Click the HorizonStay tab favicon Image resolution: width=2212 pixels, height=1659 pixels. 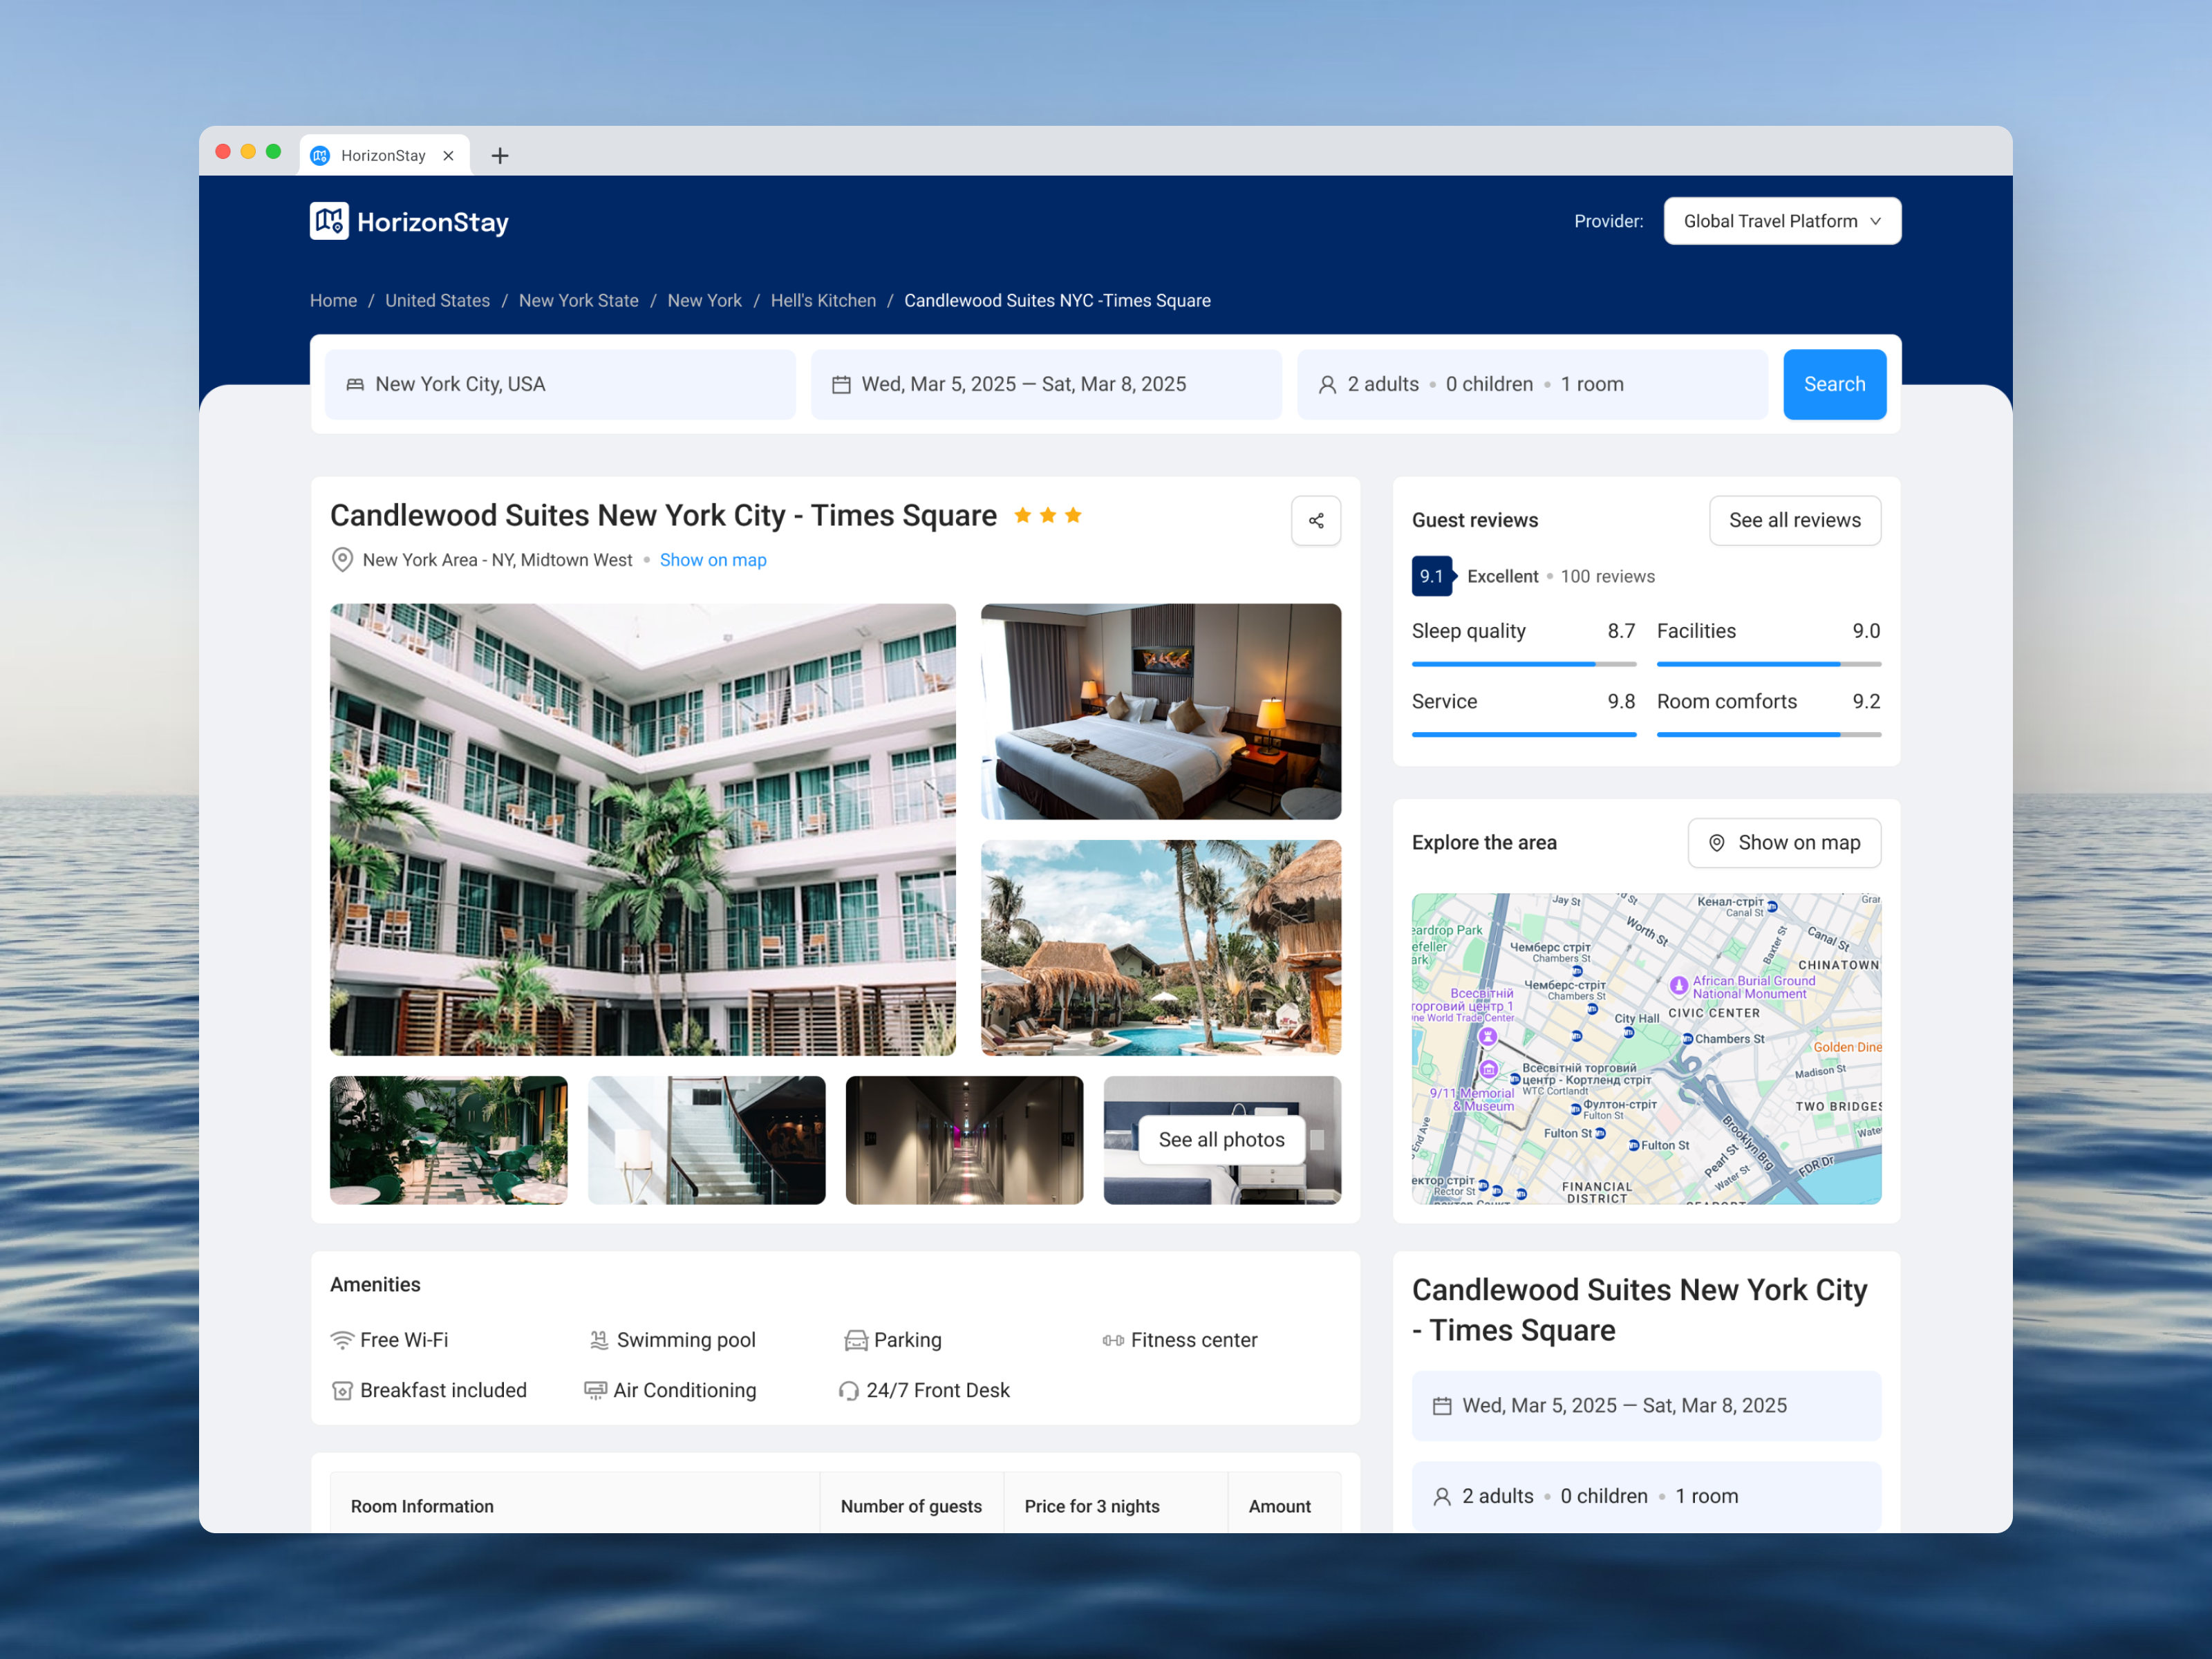click(x=320, y=155)
